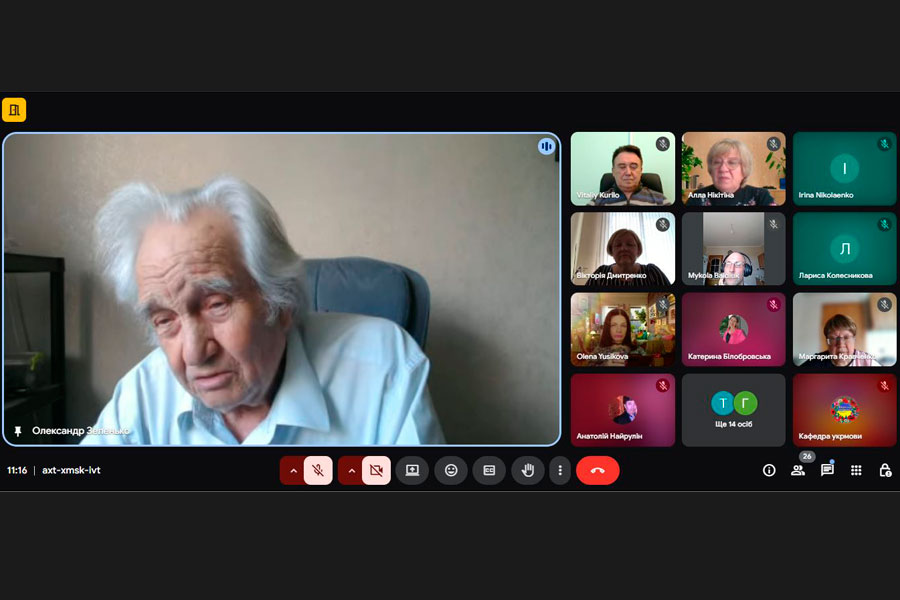Show participants list people icon
Viewport: 900px width, 600px height.
coord(798,471)
